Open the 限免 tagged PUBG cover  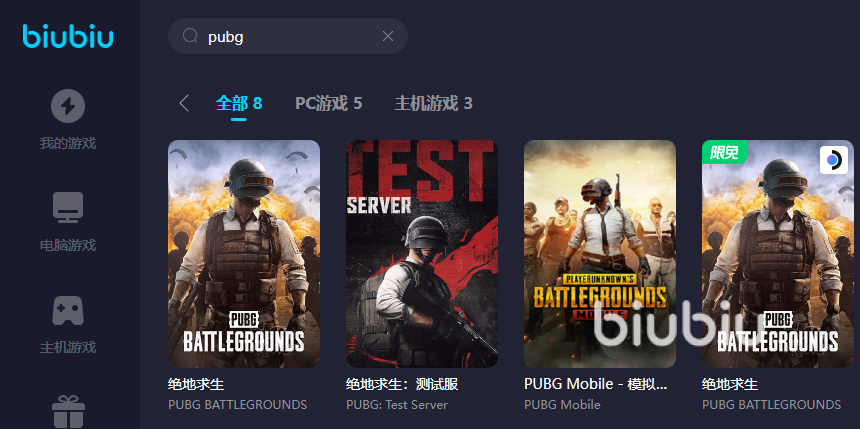(x=778, y=253)
